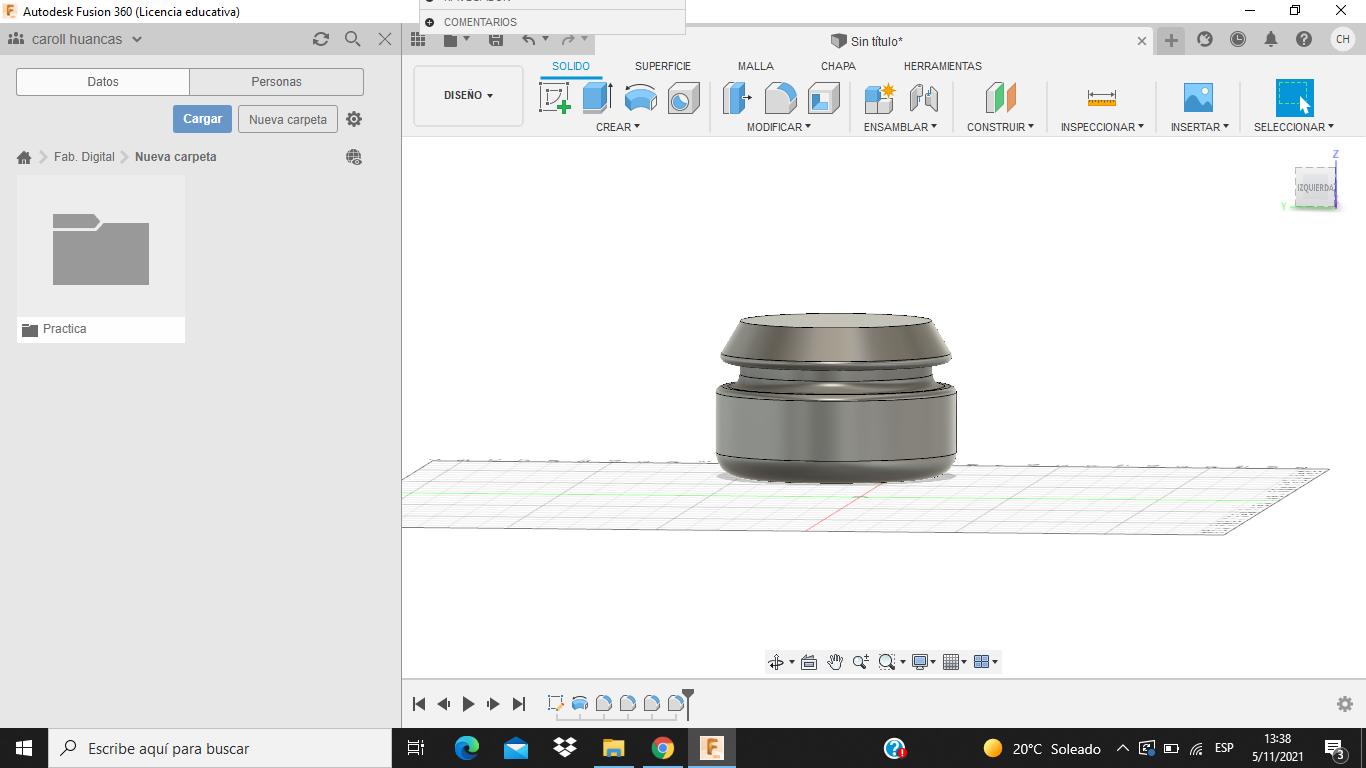Activate the Fillet tool in Modificar
Screen dimensions: 1366x768
pyautogui.click(x=780, y=98)
